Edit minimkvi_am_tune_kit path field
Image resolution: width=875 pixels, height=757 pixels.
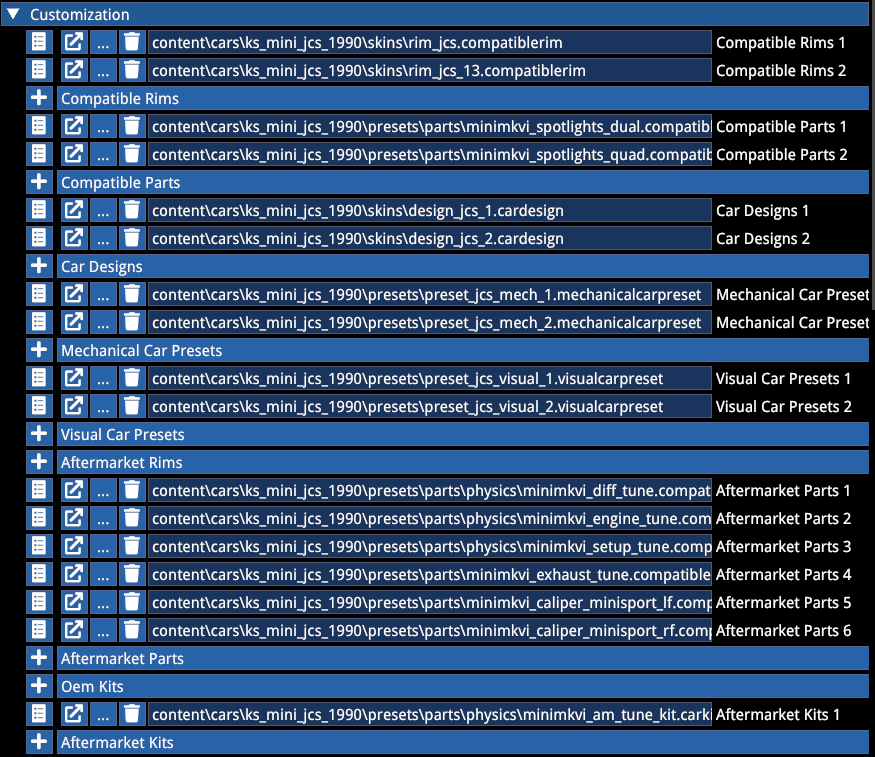click(x=430, y=713)
